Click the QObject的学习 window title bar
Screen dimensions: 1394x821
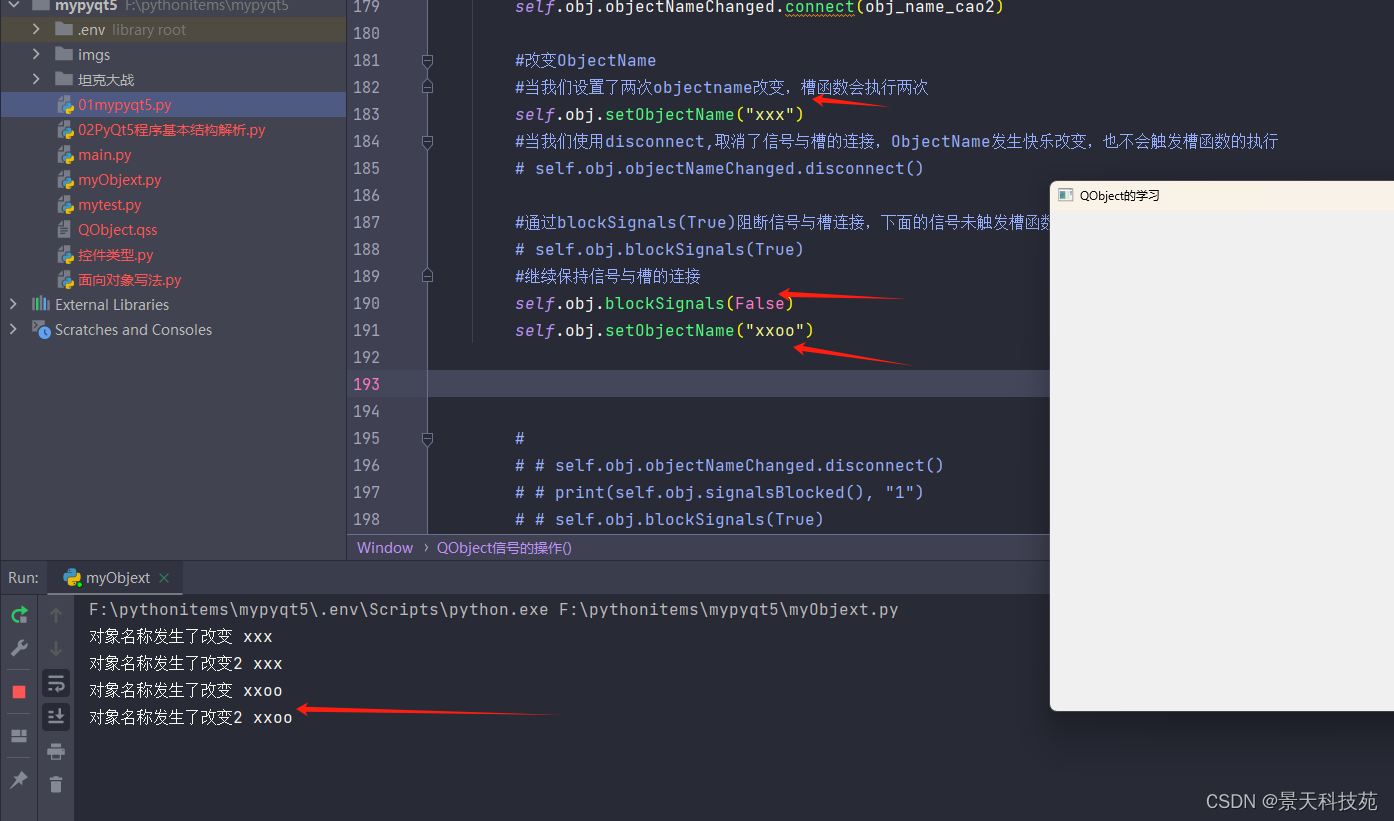tap(1222, 195)
